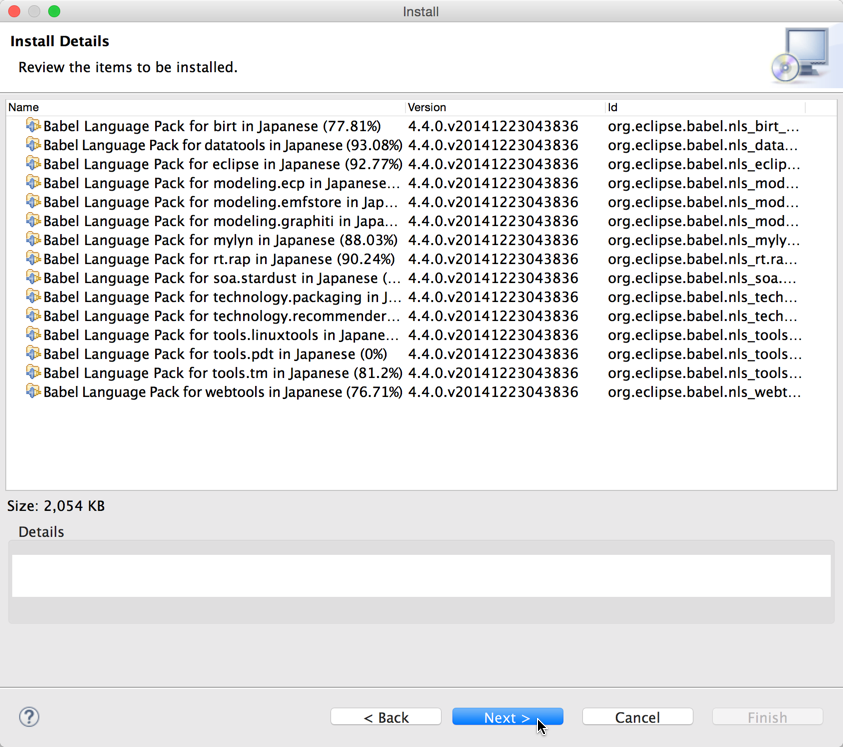
Task: Close the Install window with the red button
Action: pyautogui.click(x=15, y=11)
